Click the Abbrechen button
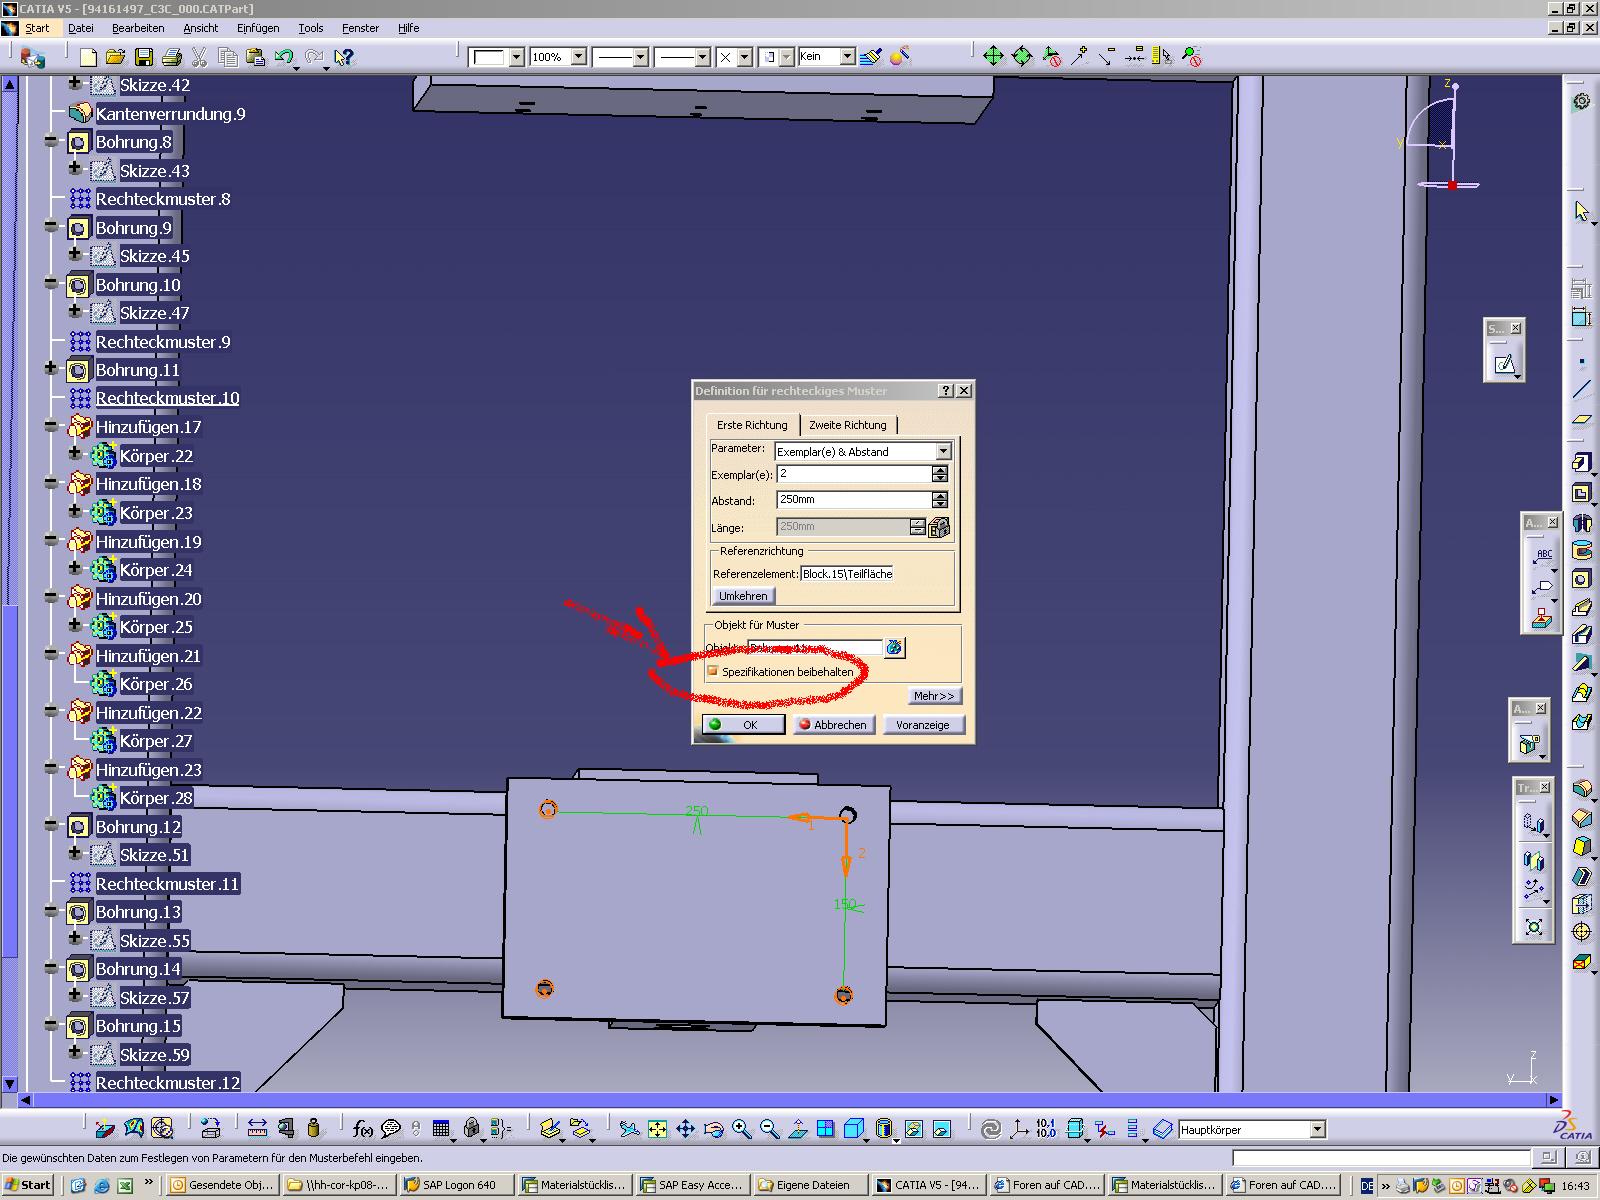The width and height of the screenshot is (1600, 1200). point(833,725)
